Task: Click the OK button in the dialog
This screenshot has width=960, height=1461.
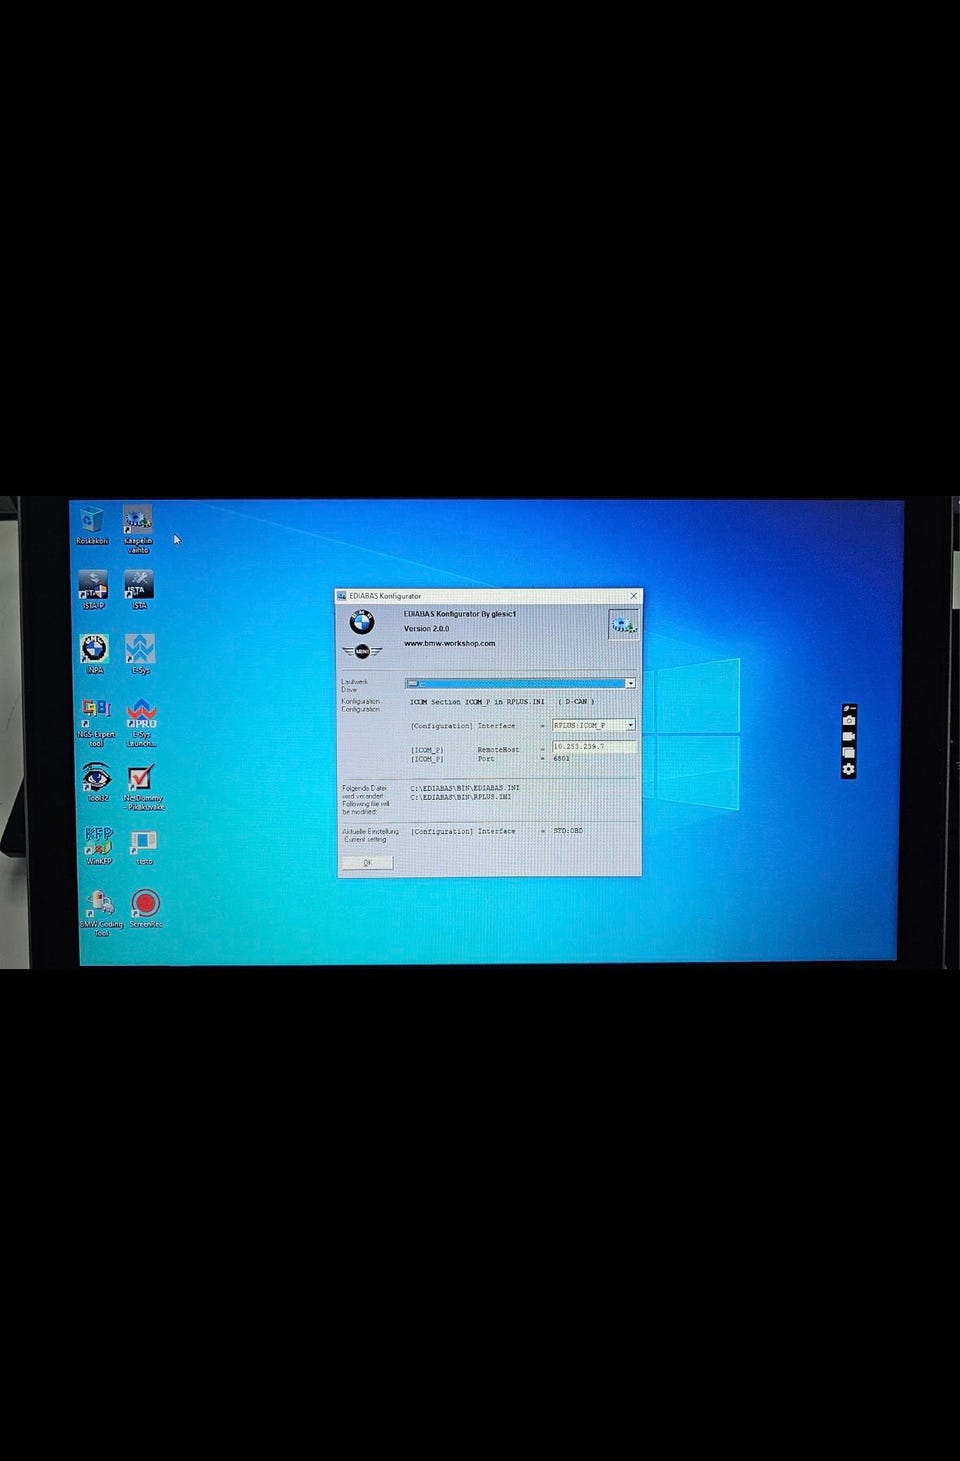Action: point(367,862)
